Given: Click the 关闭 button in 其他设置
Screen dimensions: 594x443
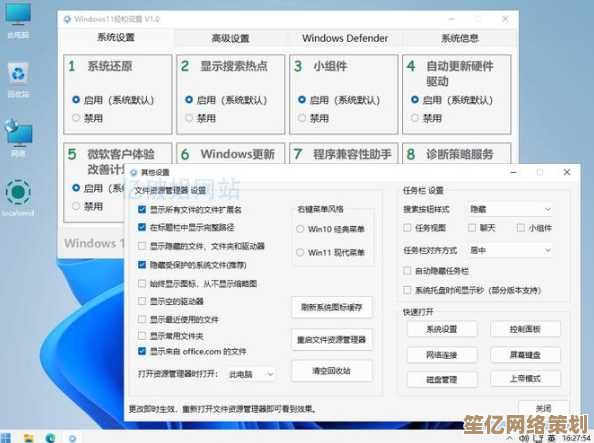Looking at the screenshot, I should 544,408.
